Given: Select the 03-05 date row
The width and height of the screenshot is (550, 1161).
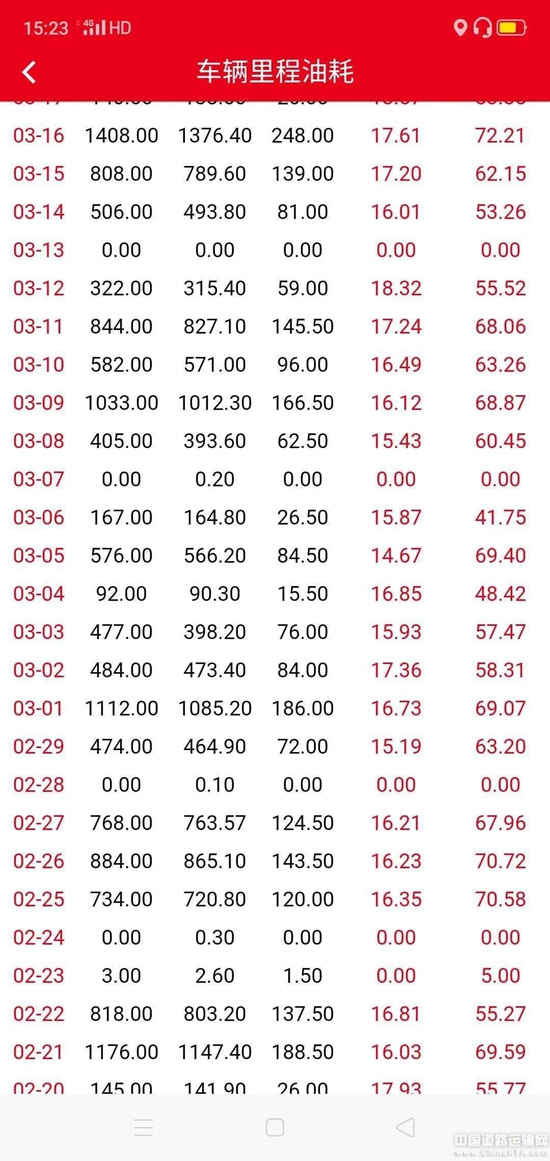Looking at the screenshot, I should point(275,555).
